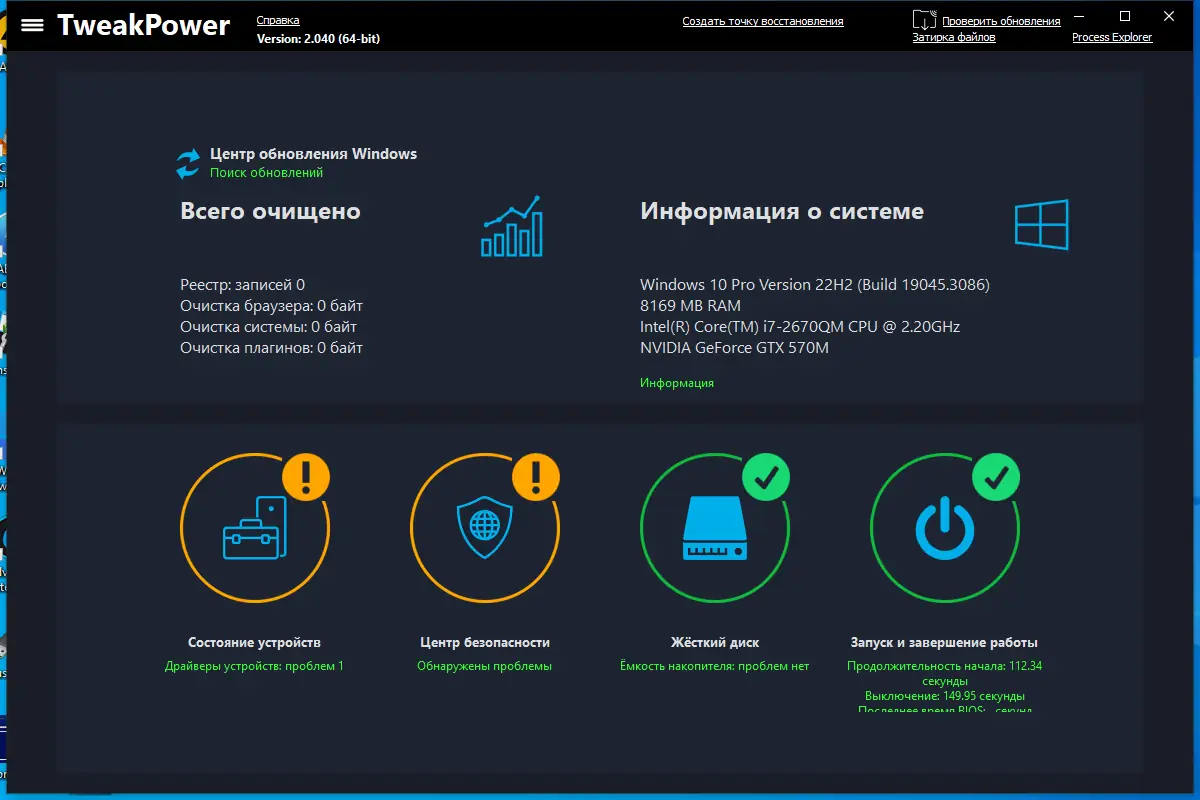Click the TweakPower application title
The height and width of the screenshot is (800, 1200).
tap(143, 25)
